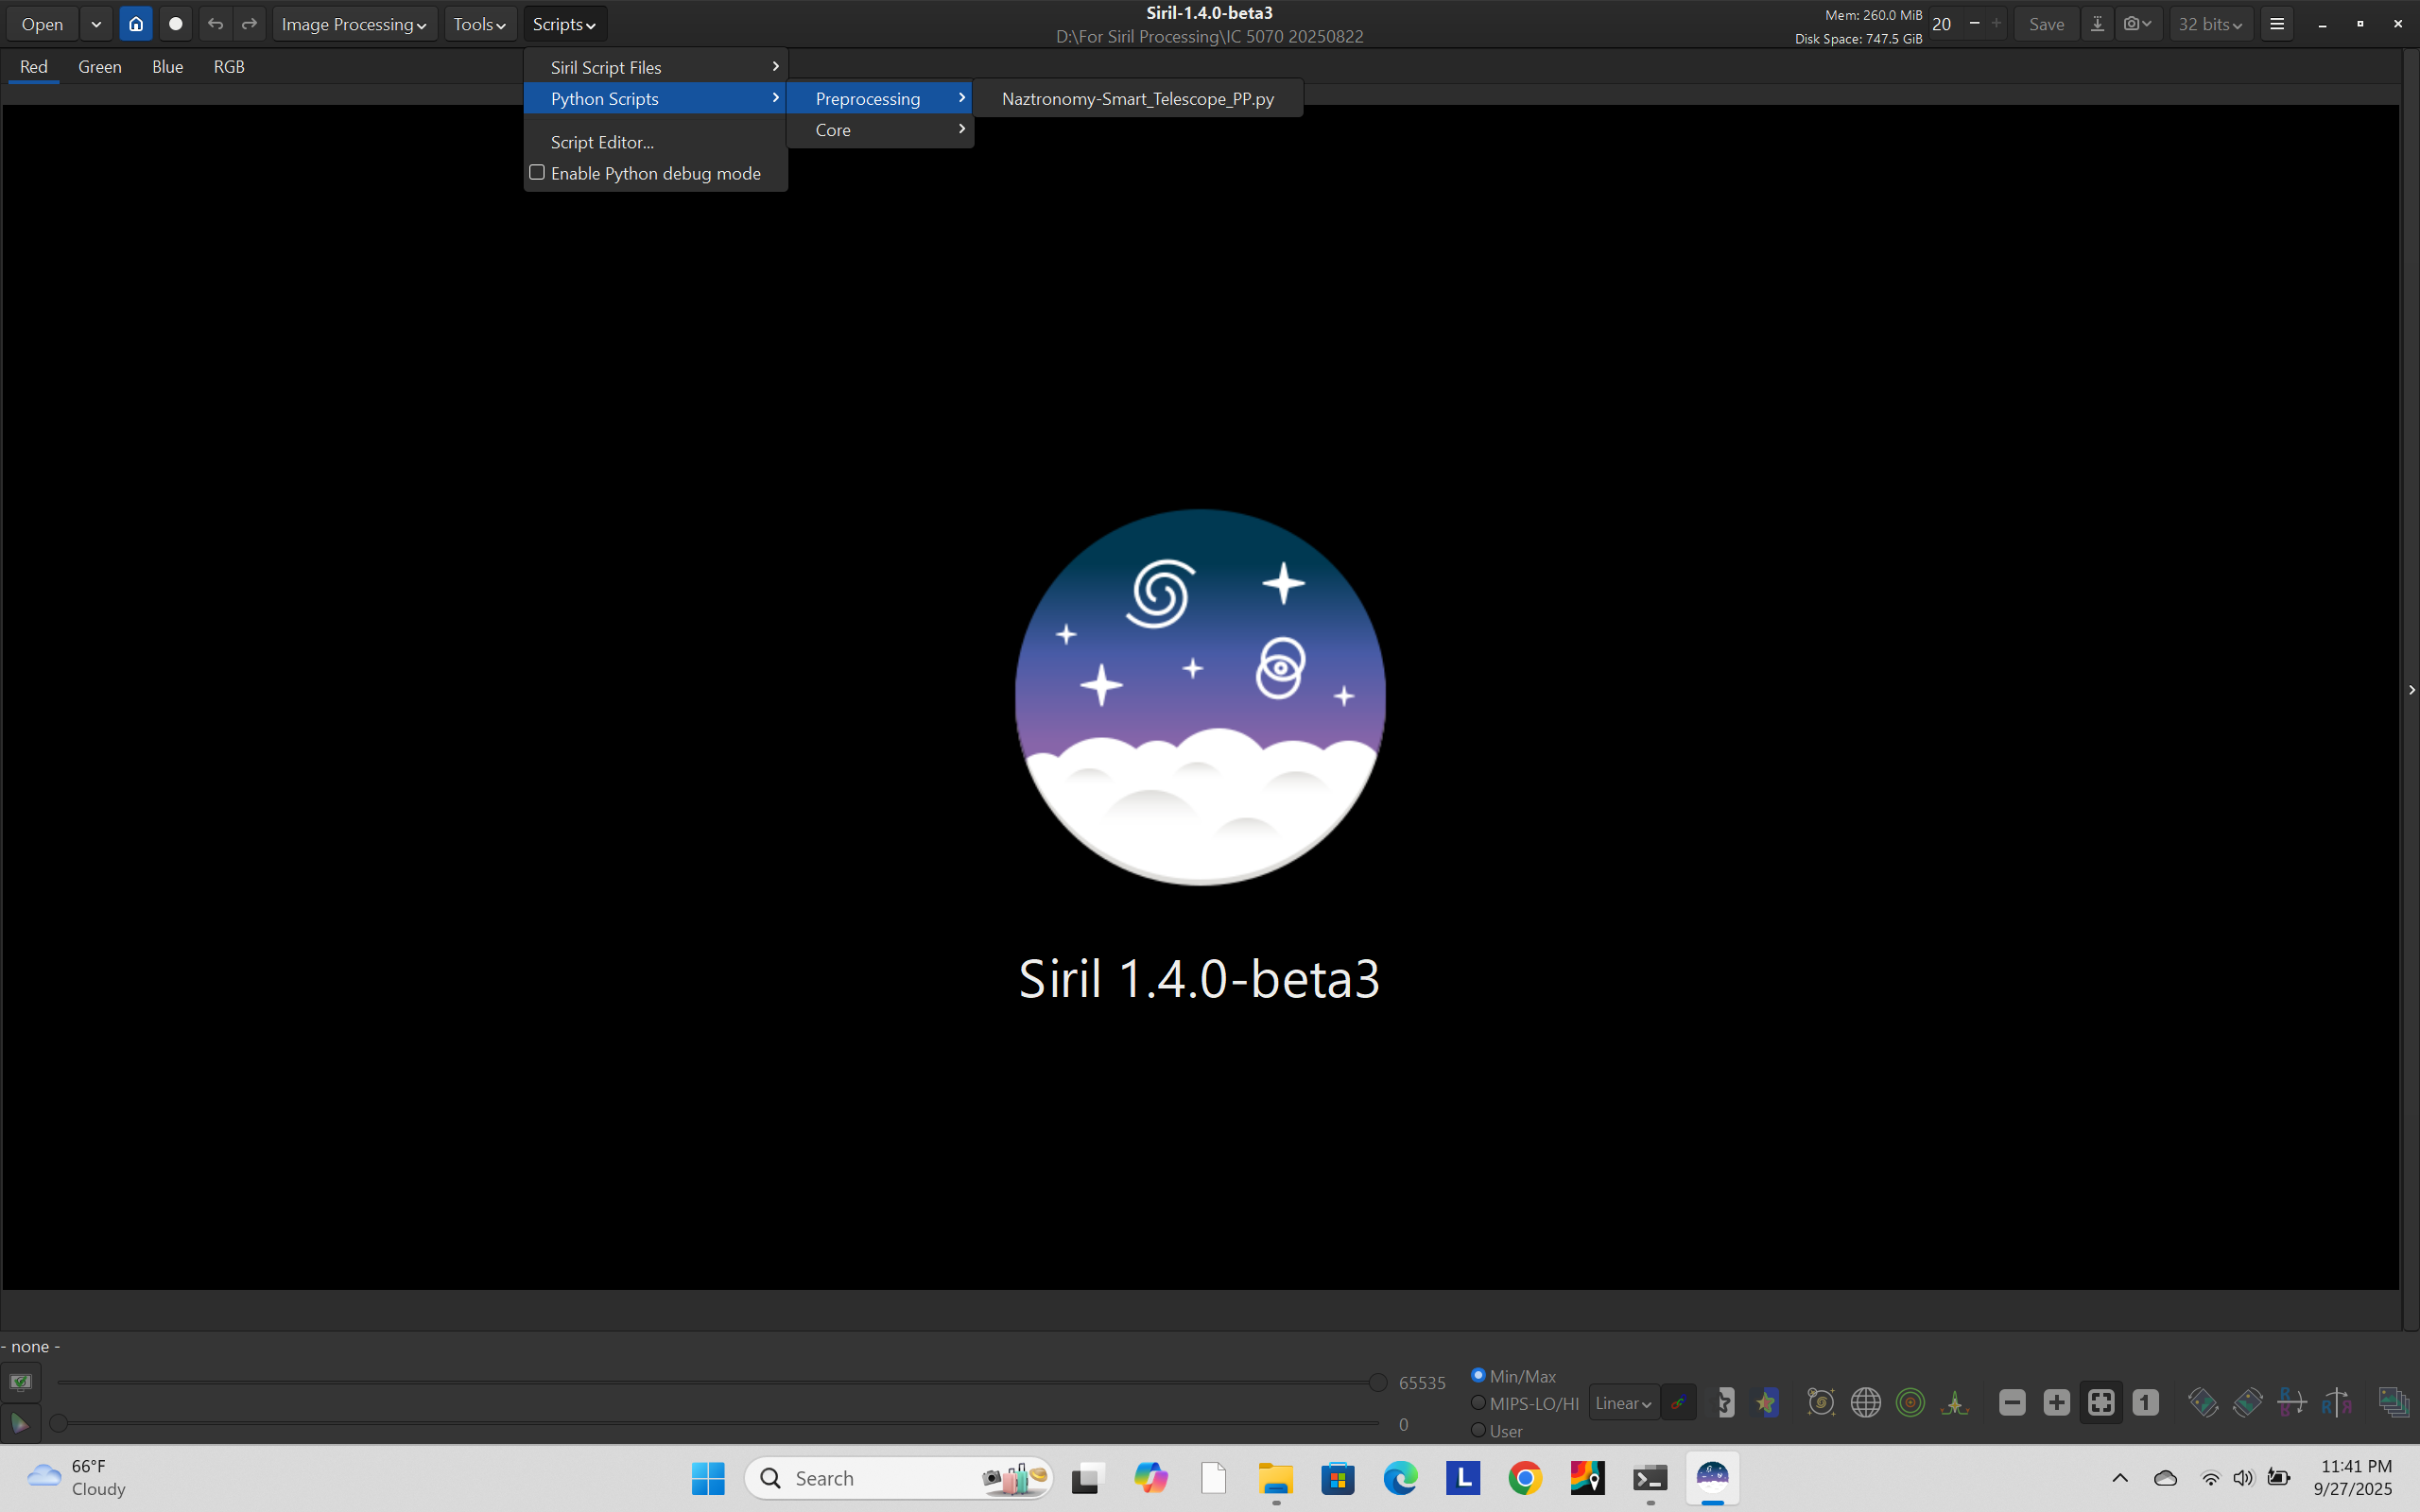2420x1512 pixels.
Task: Click the upper display cutoff slider
Action: [1377, 1383]
